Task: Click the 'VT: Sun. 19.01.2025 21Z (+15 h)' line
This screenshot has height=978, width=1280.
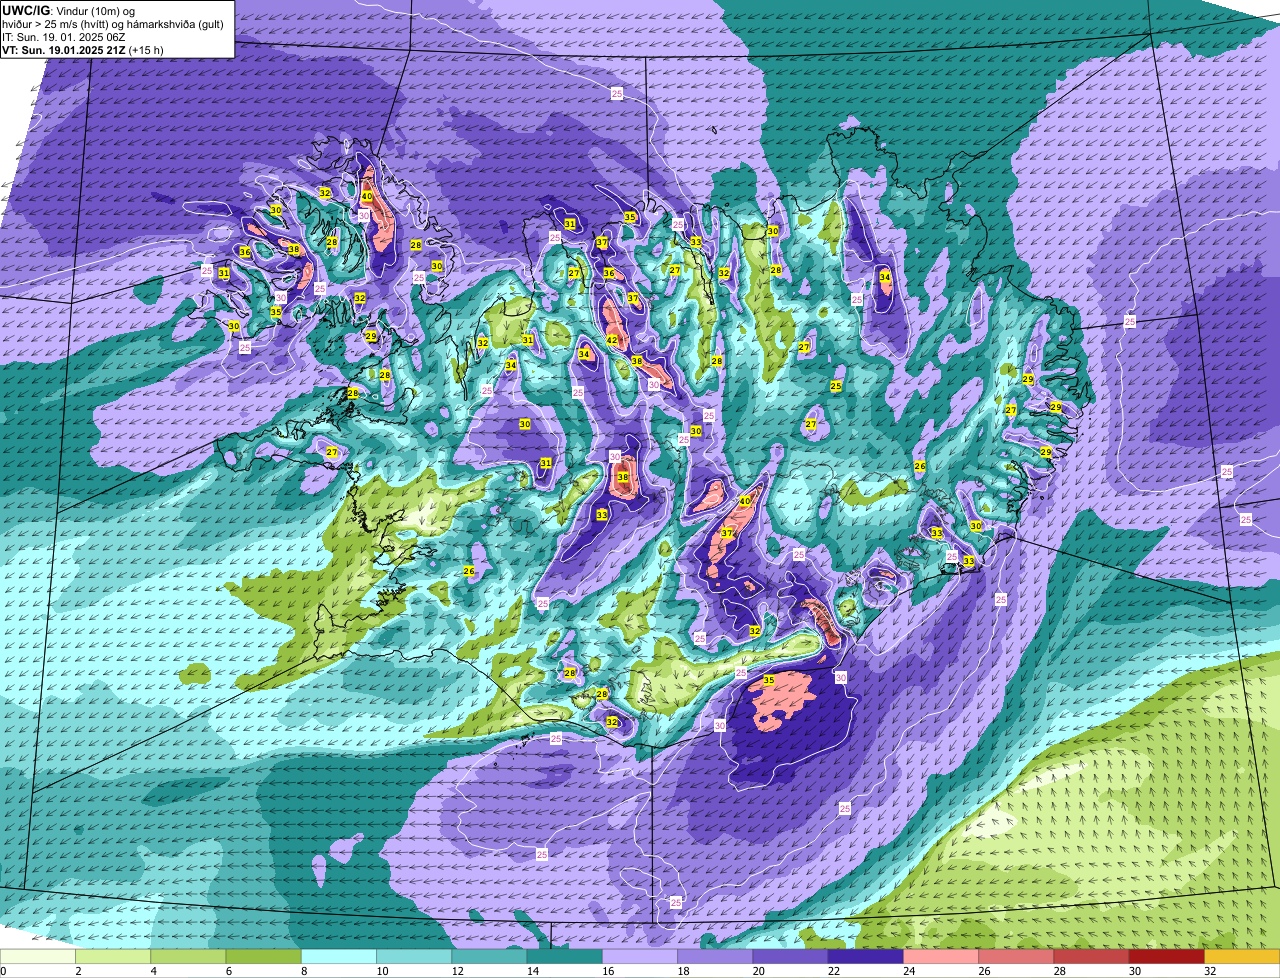Action: [x=83, y=50]
